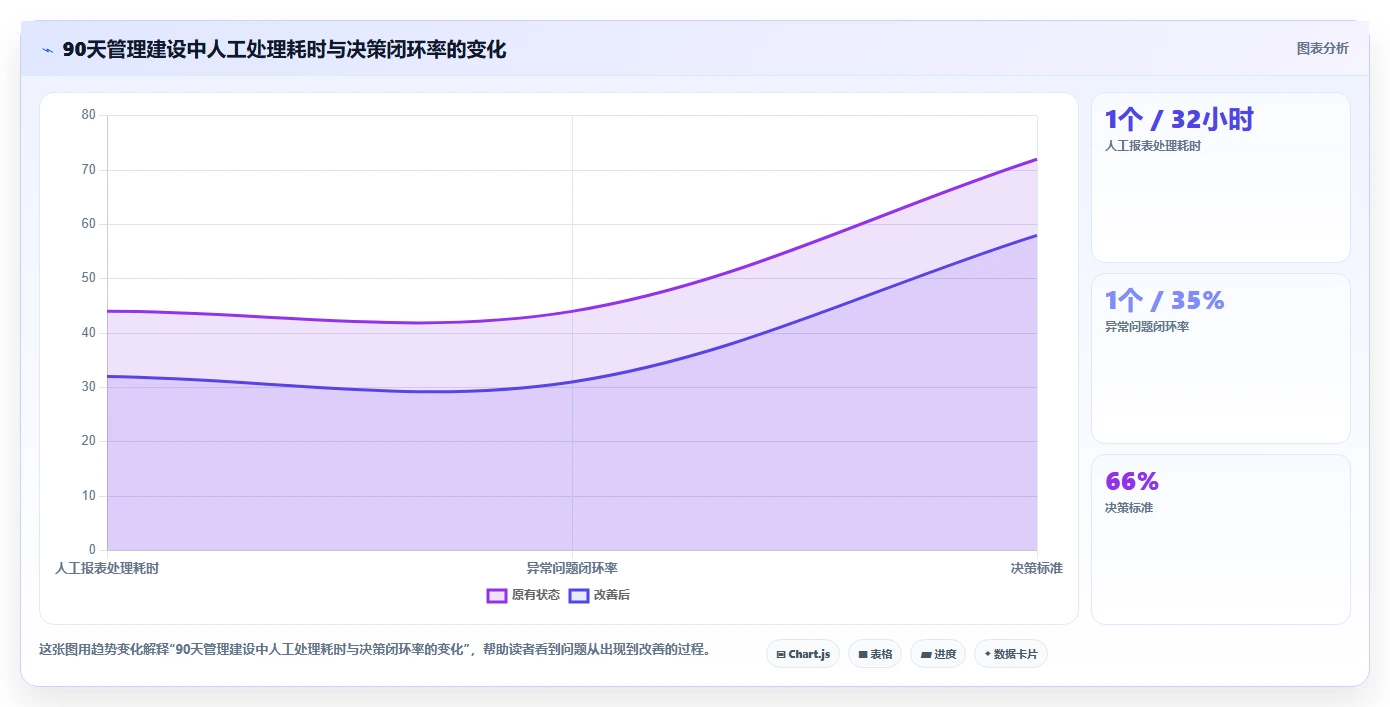
Task: Click the 66% card value
Action: coord(1132,481)
